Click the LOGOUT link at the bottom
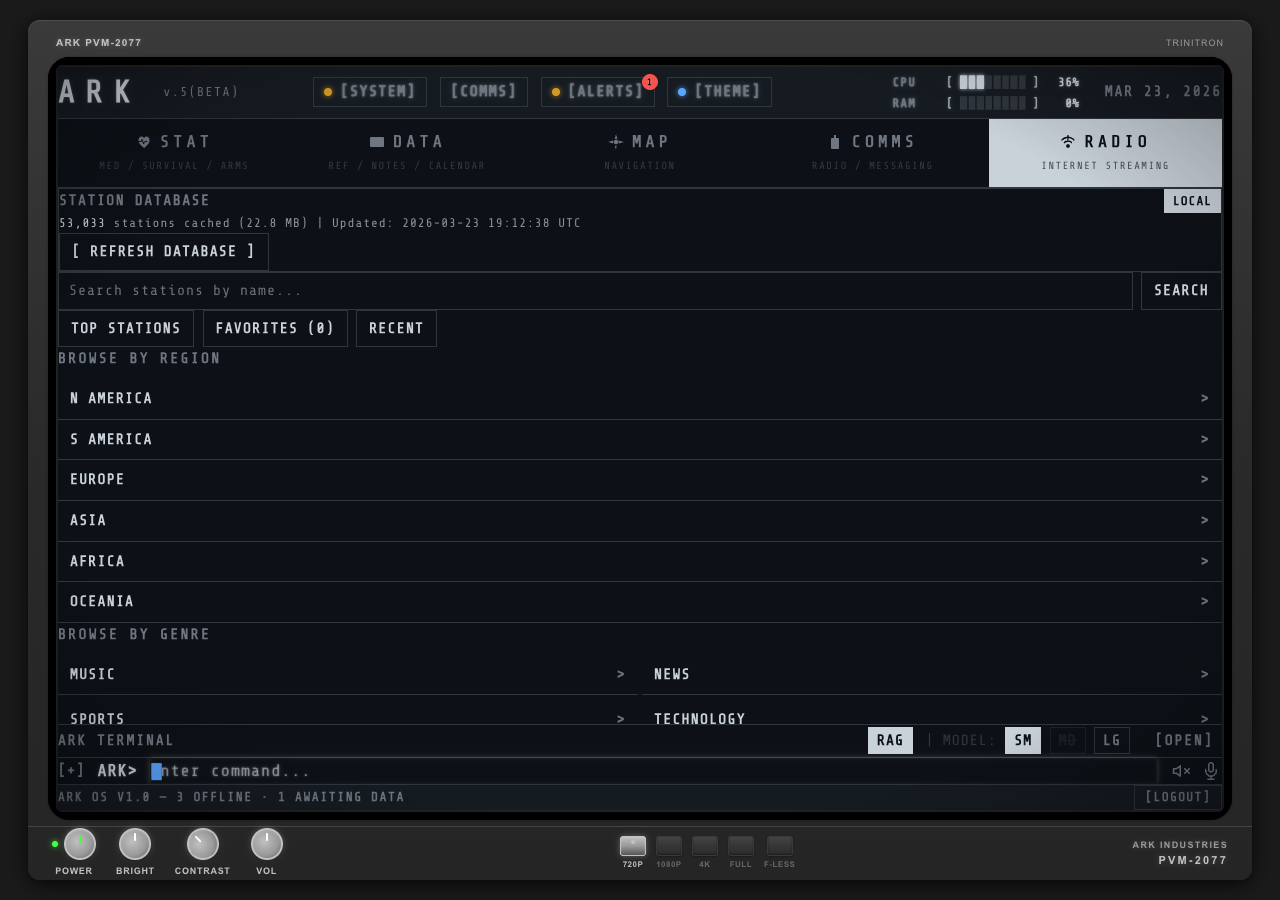Screen dimensions: 1280x900 (1177, 797)
